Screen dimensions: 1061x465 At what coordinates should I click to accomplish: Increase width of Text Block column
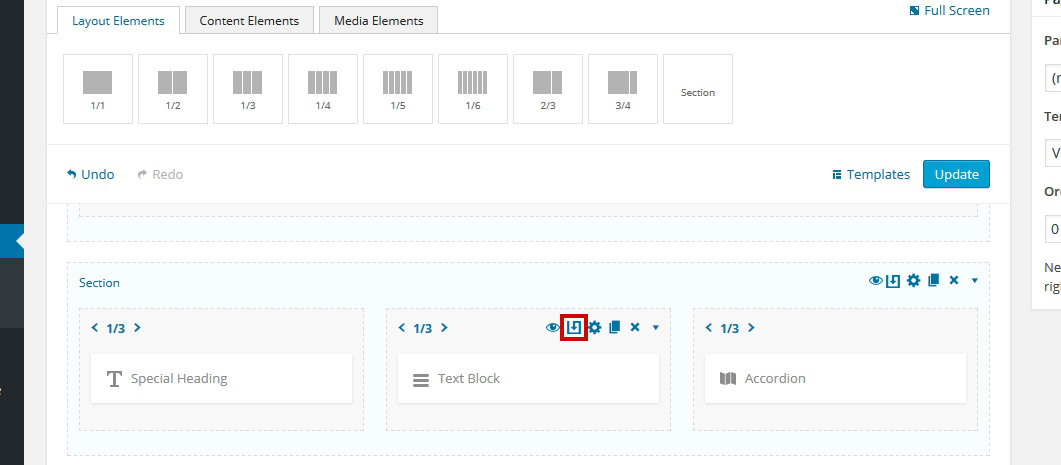coord(444,328)
